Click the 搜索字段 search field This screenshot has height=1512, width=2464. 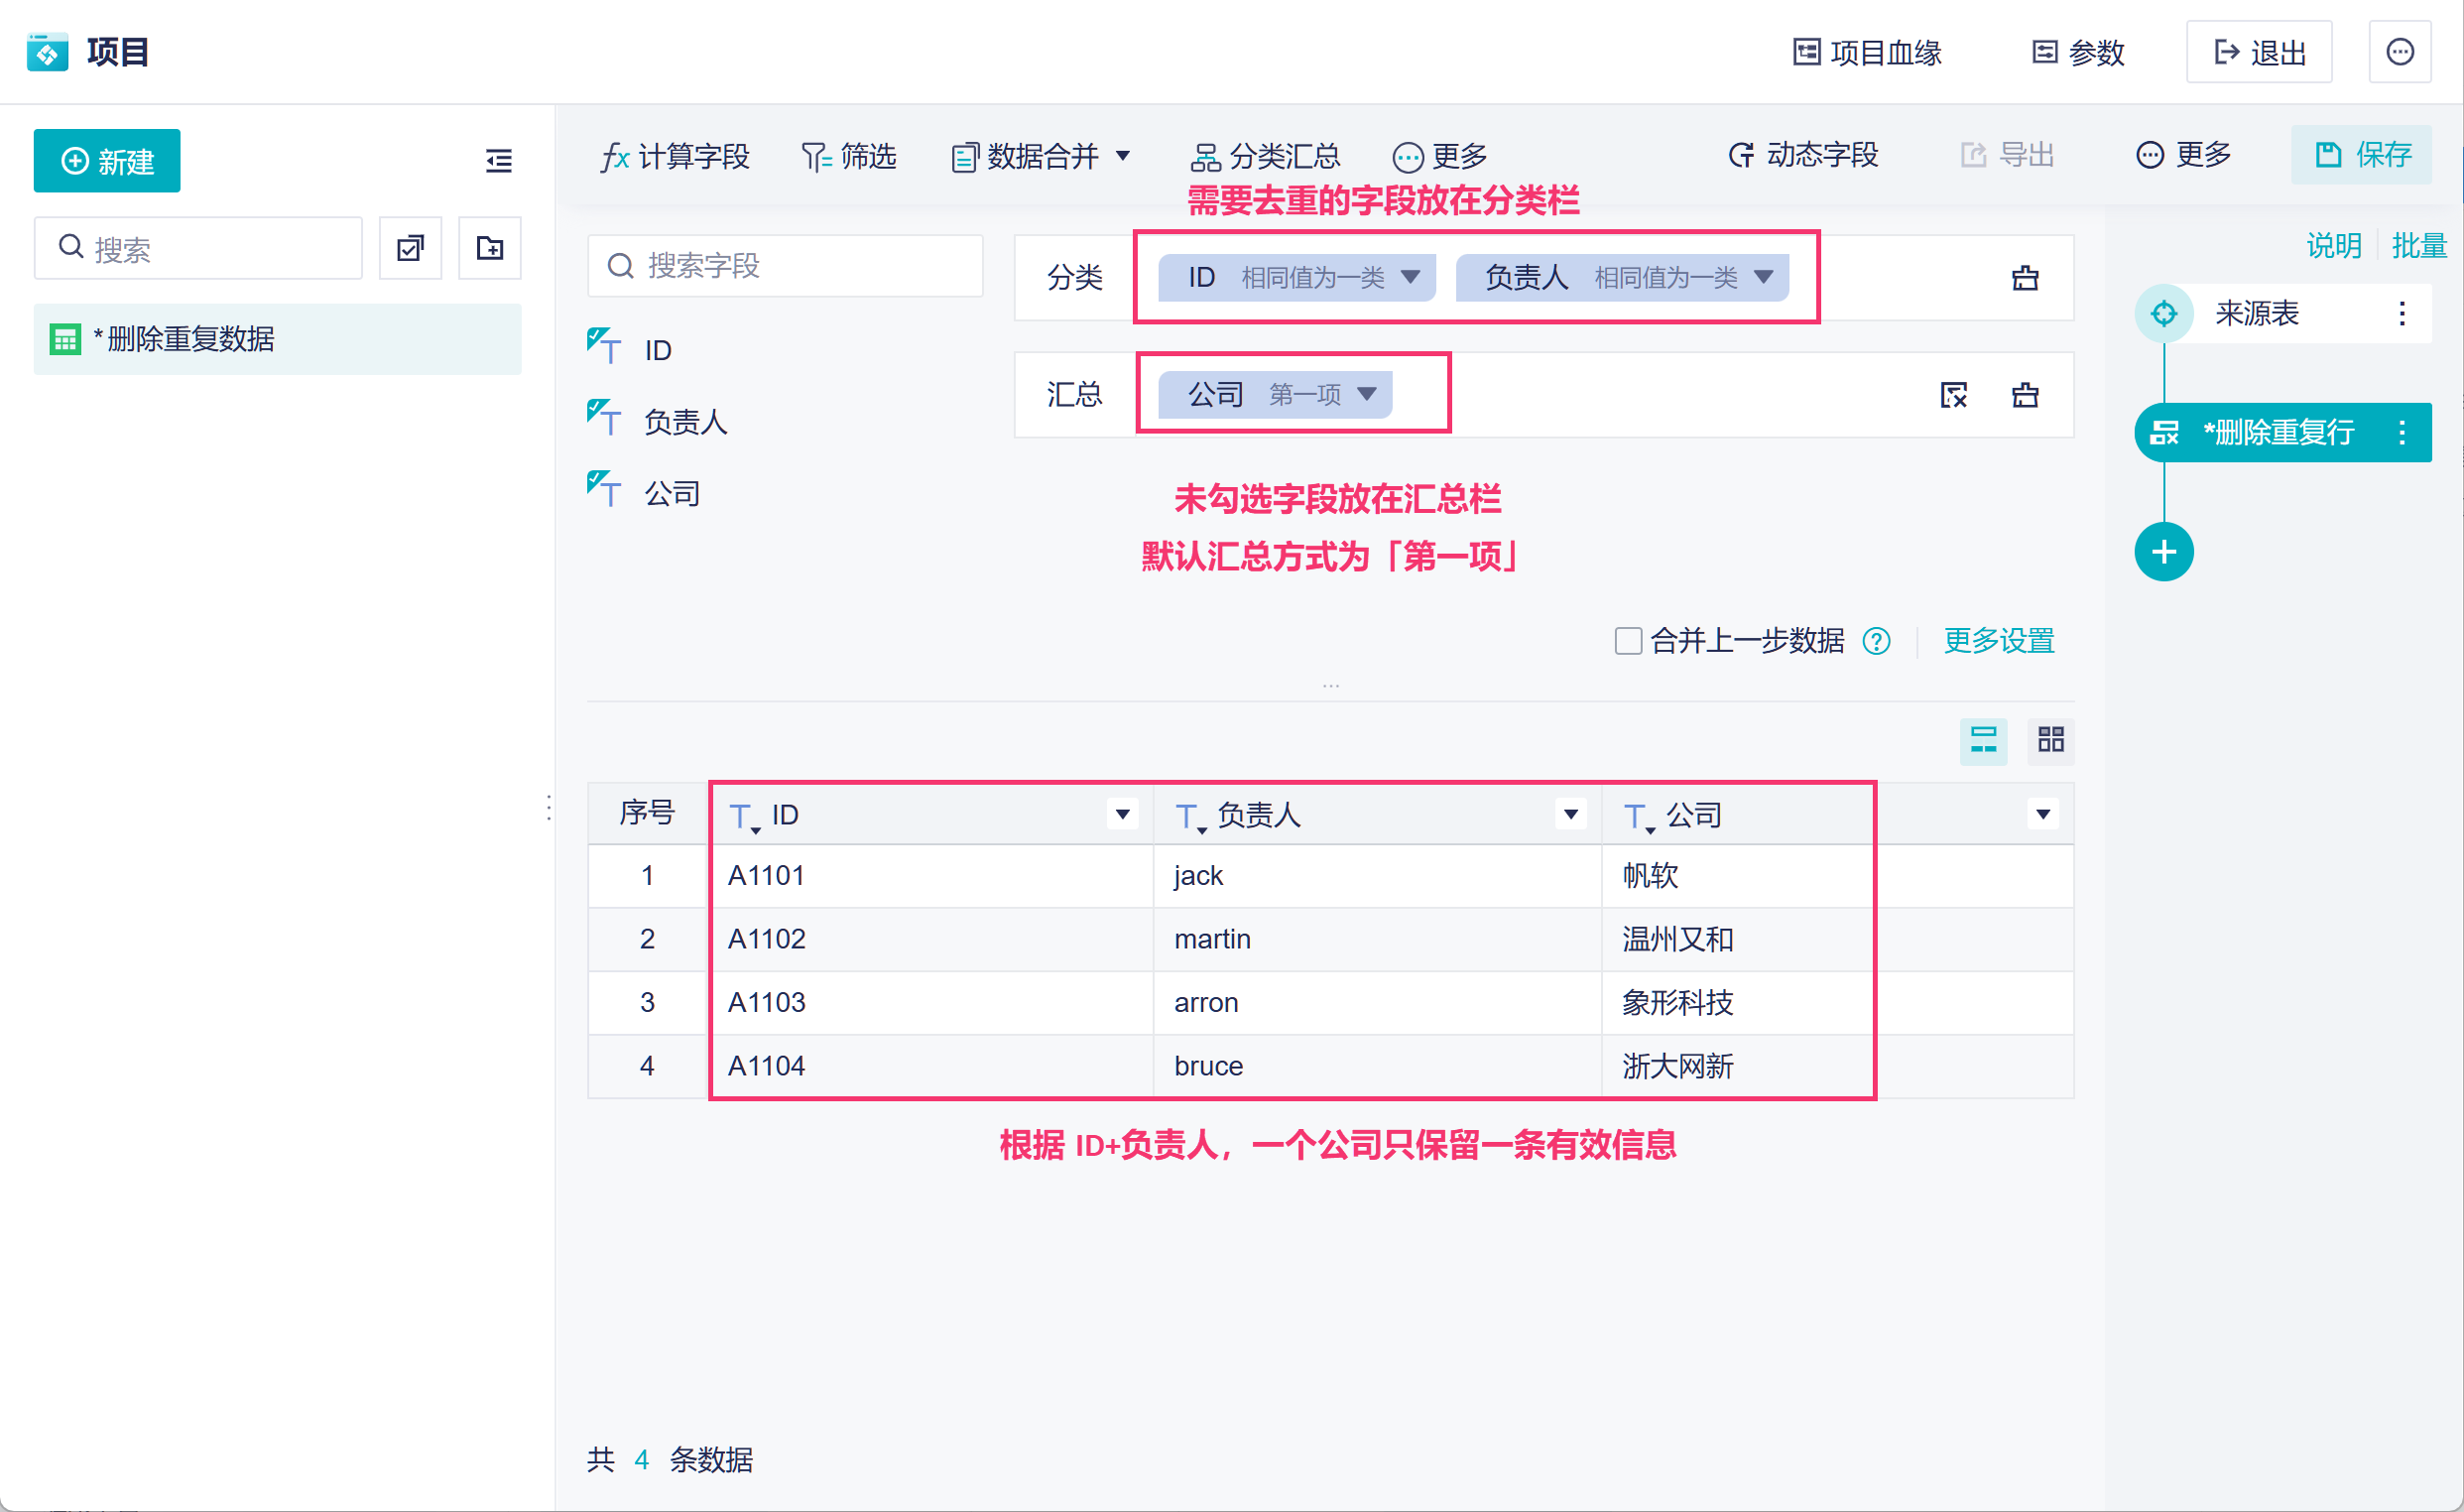coord(786,266)
